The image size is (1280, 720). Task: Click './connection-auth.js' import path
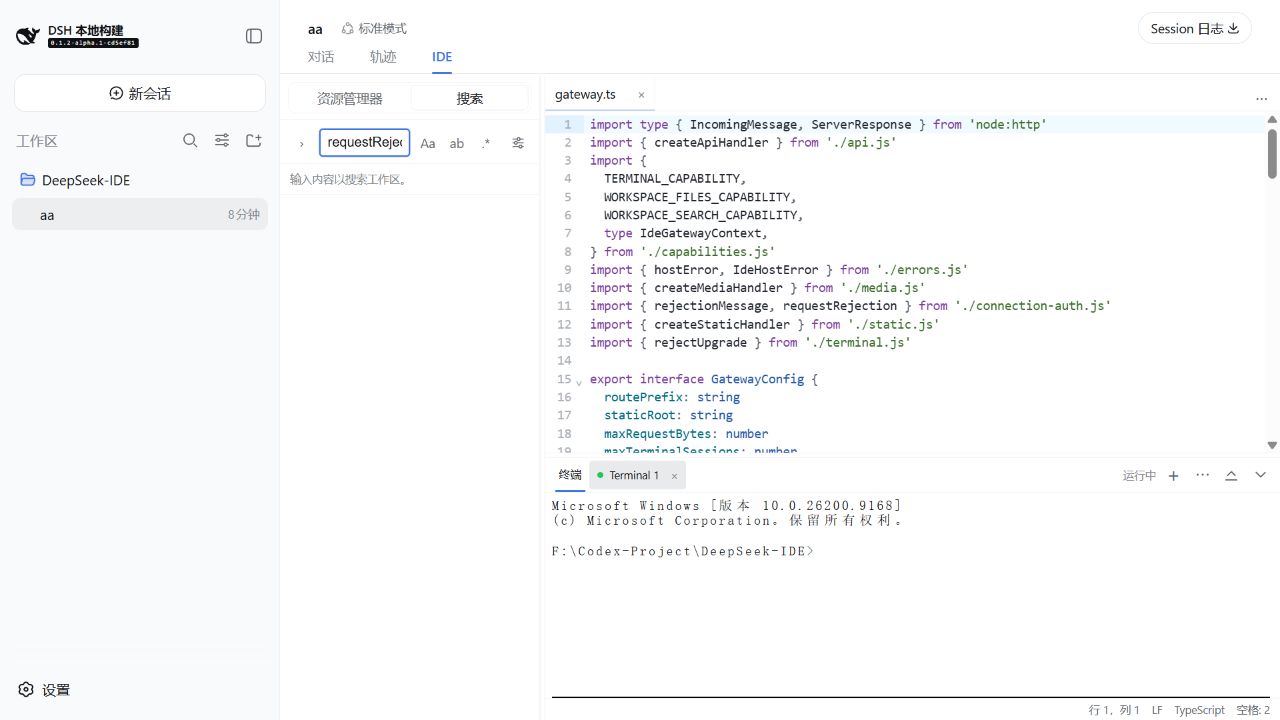pyautogui.click(x=1033, y=306)
